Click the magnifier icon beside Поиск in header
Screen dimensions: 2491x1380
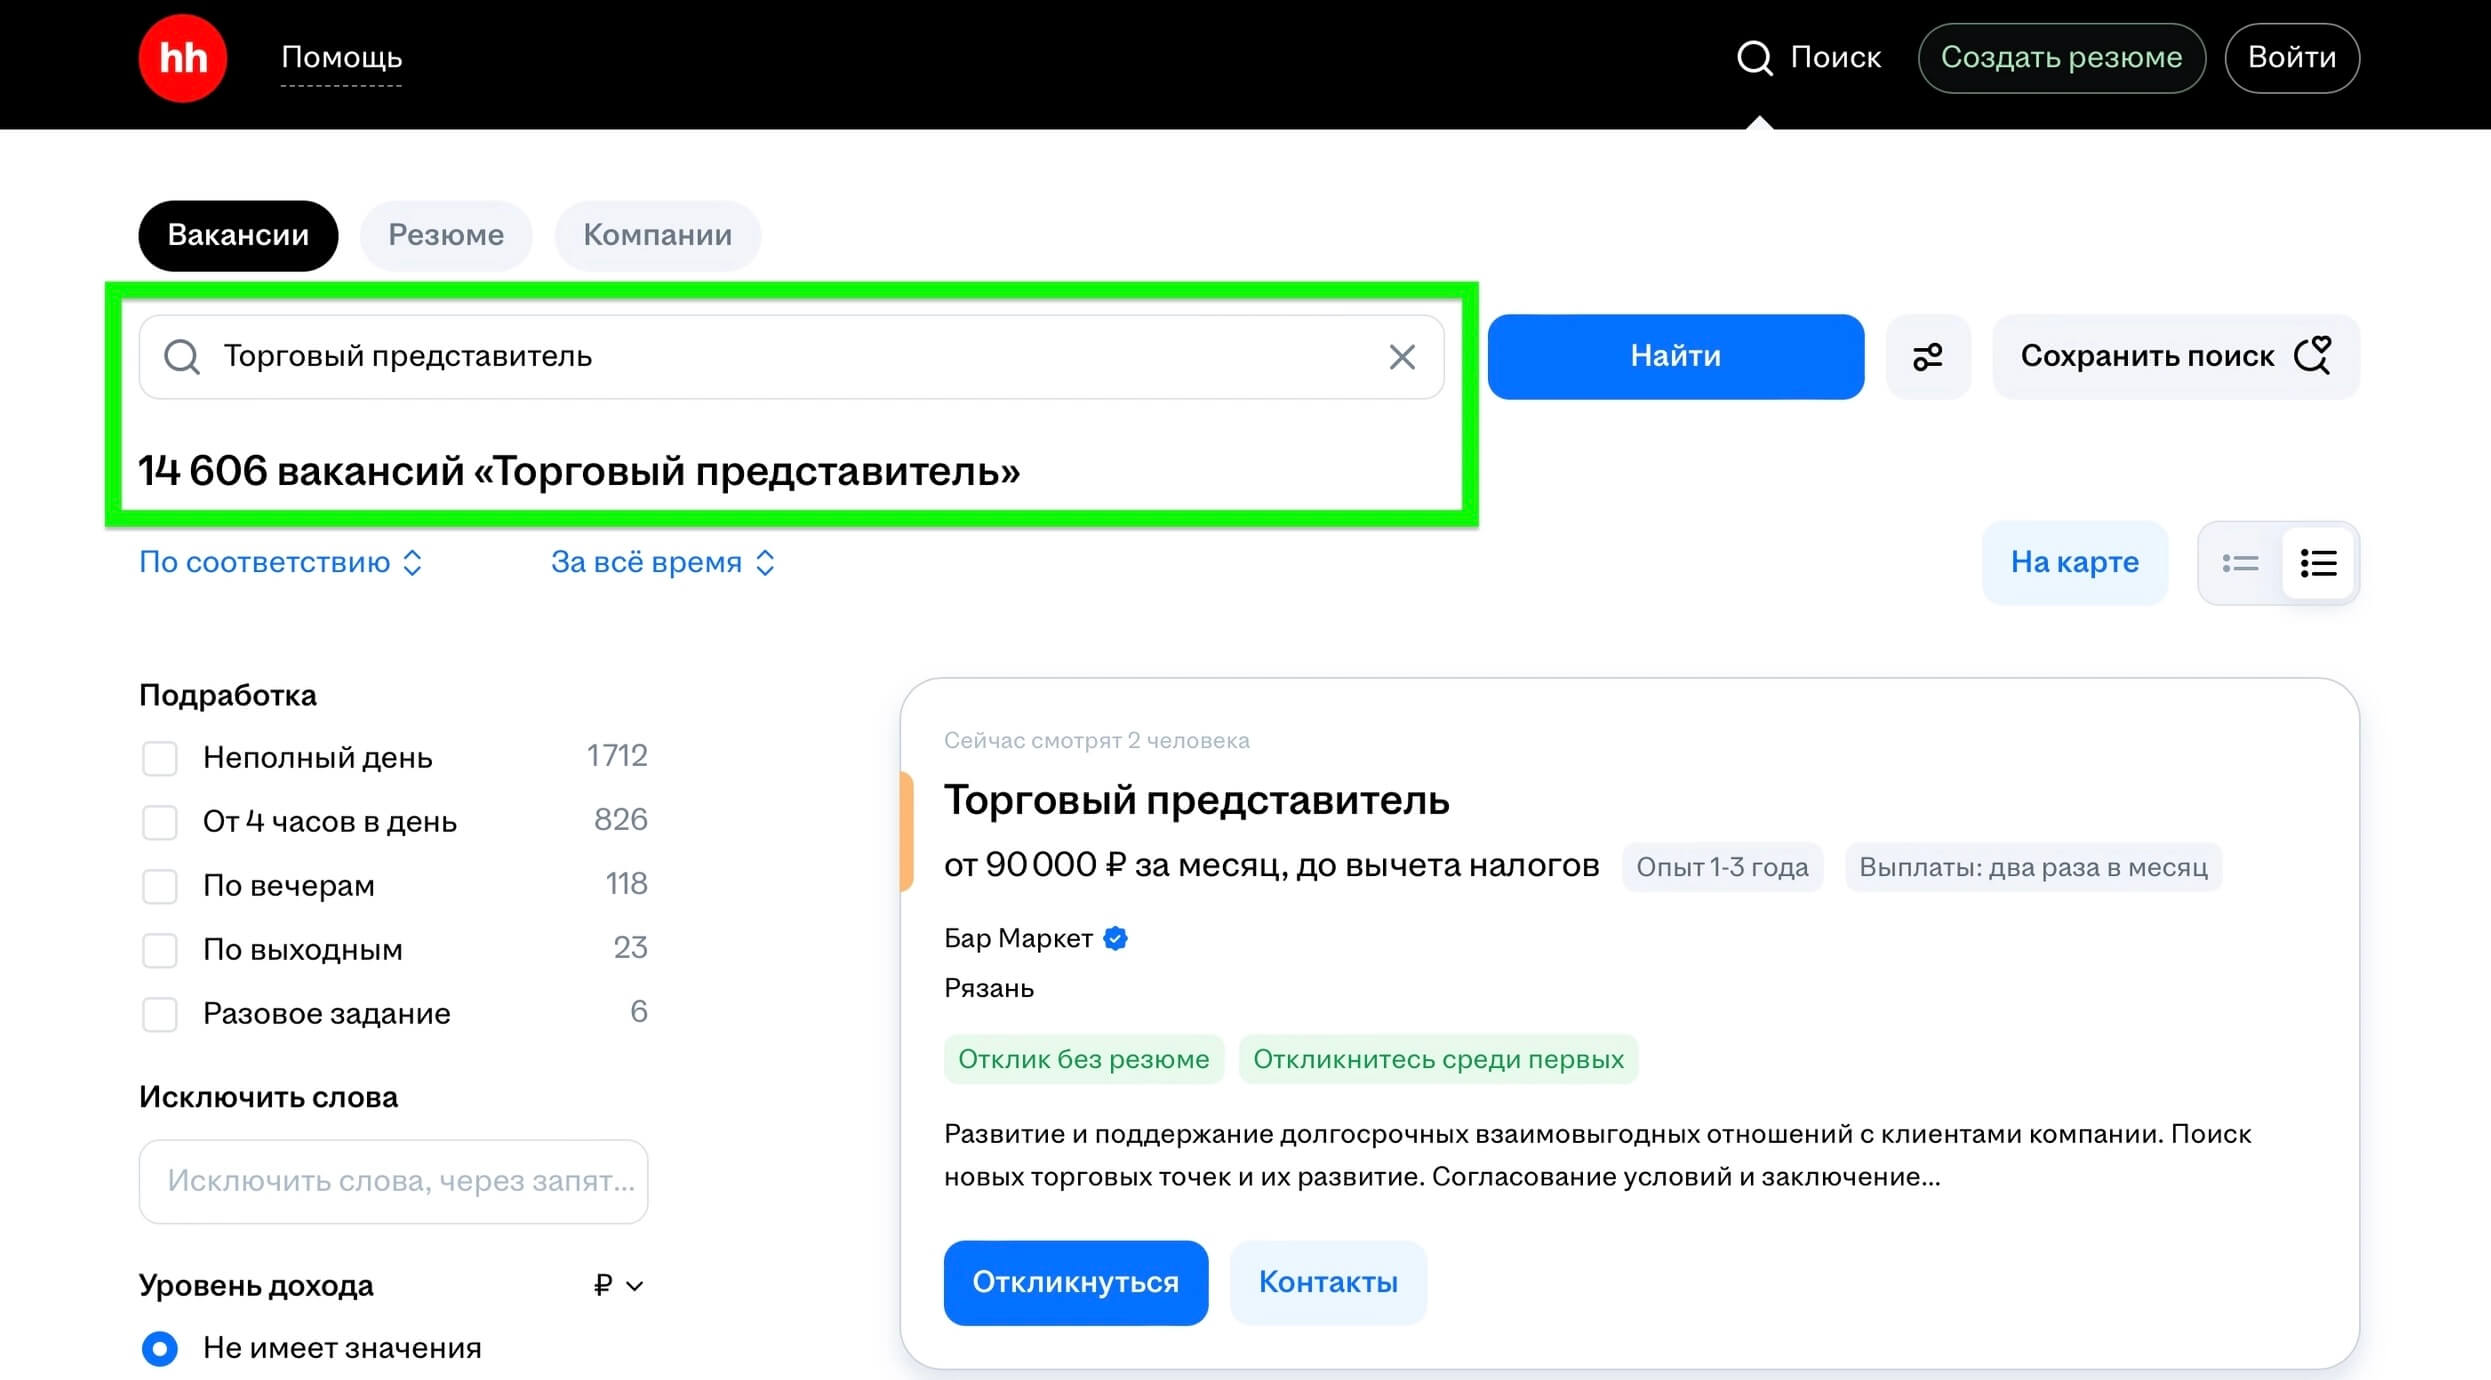tap(1754, 58)
